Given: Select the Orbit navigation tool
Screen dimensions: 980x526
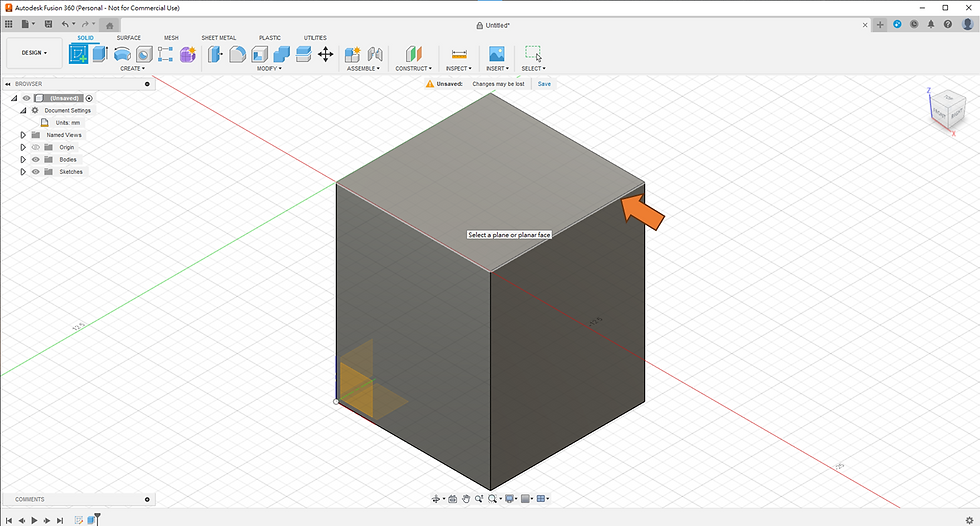Looking at the screenshot, I should pyautogui.click(x=436, y=499).
